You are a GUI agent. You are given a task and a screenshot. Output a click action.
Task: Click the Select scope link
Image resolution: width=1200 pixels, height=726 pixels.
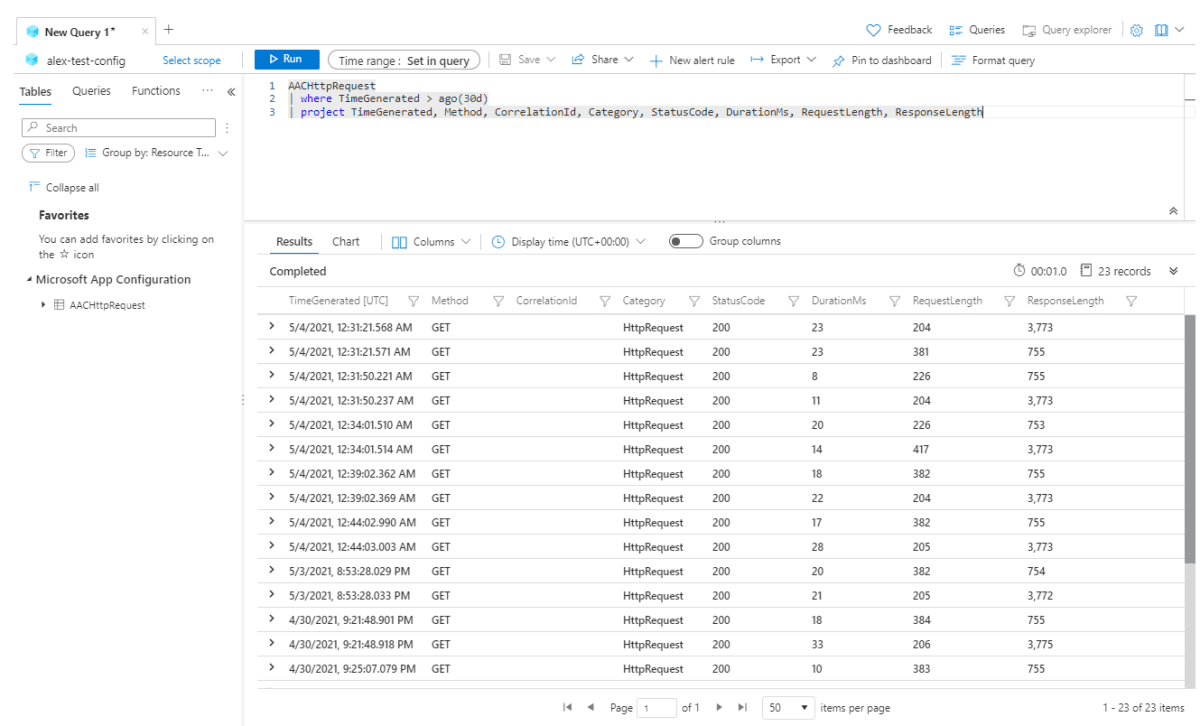191,60
